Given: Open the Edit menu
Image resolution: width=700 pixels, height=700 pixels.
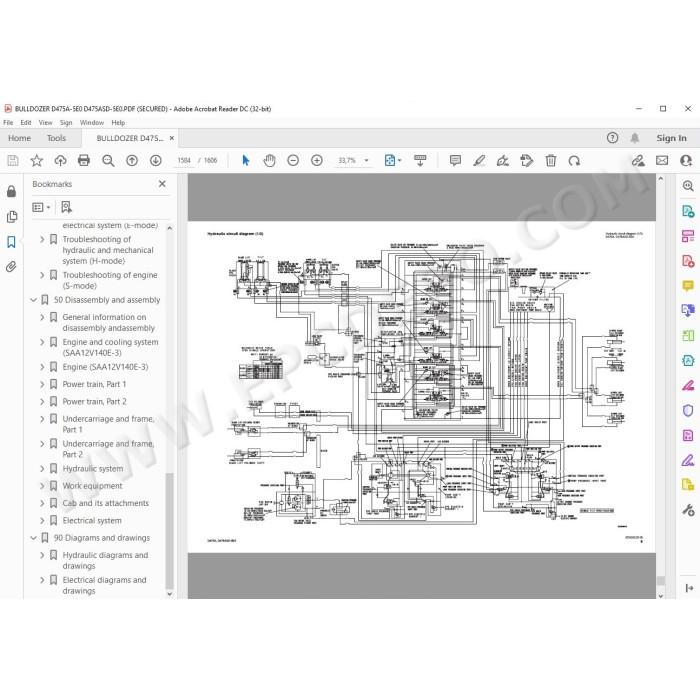Looking at the screenshot, I should pos(26,122).
